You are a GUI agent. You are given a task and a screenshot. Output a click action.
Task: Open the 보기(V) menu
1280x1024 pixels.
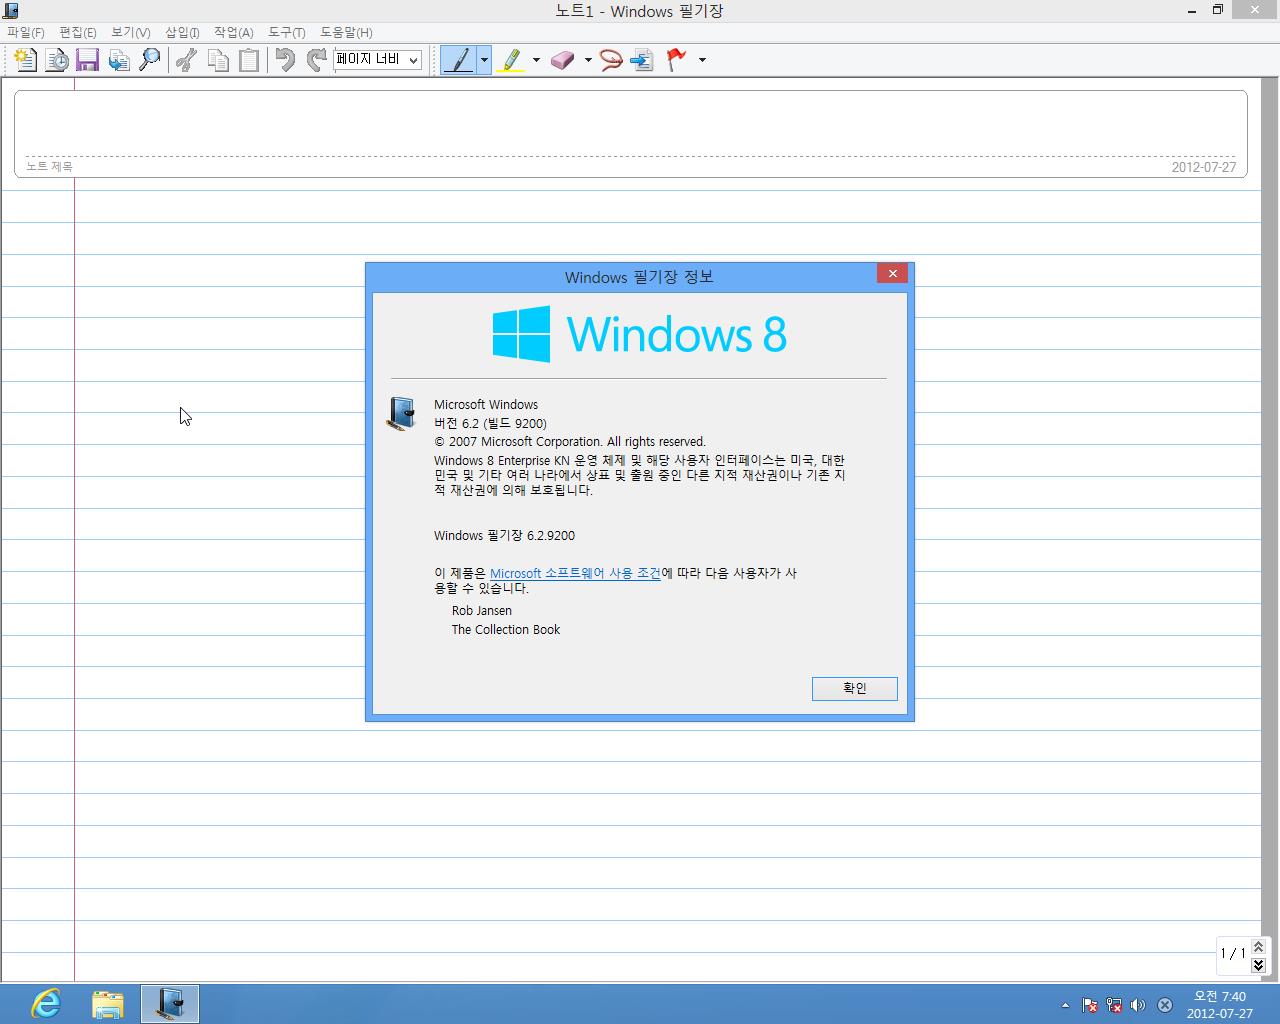(x=131, y=32)
